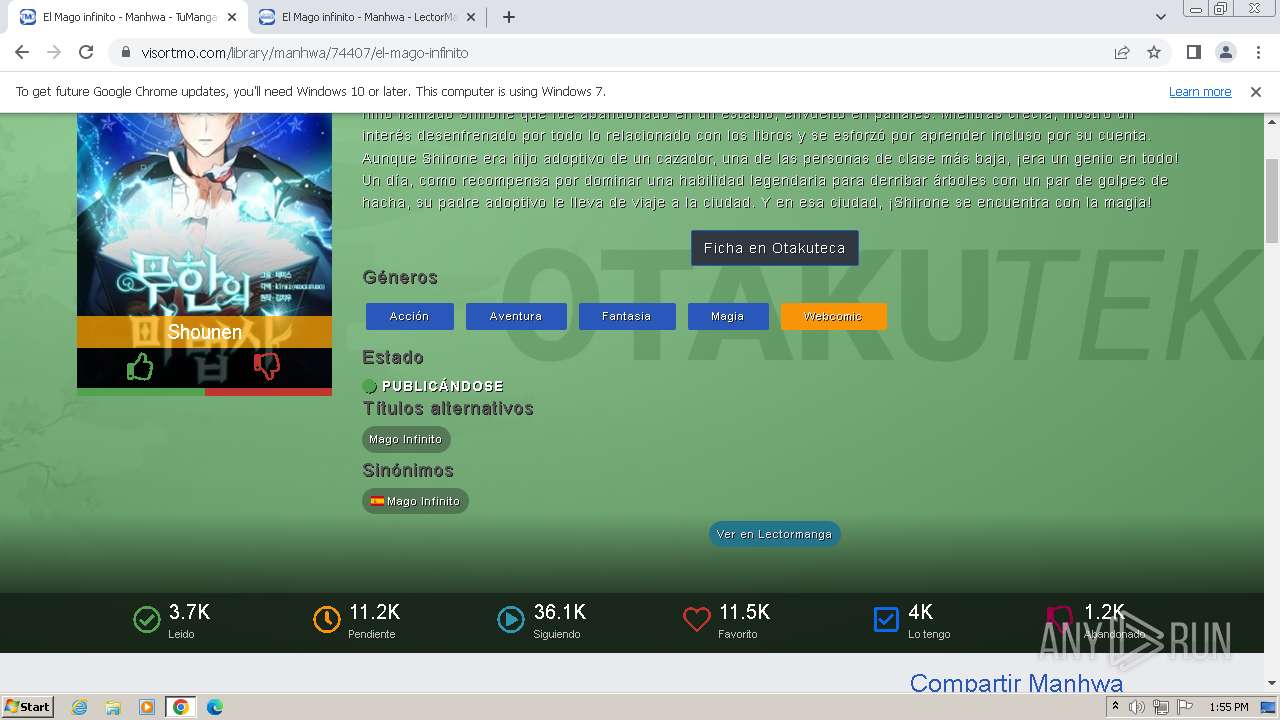Click the Abandonado thumbs-down icon
This screenshot has height=720, width=1280.
[x=1059, y=620]
